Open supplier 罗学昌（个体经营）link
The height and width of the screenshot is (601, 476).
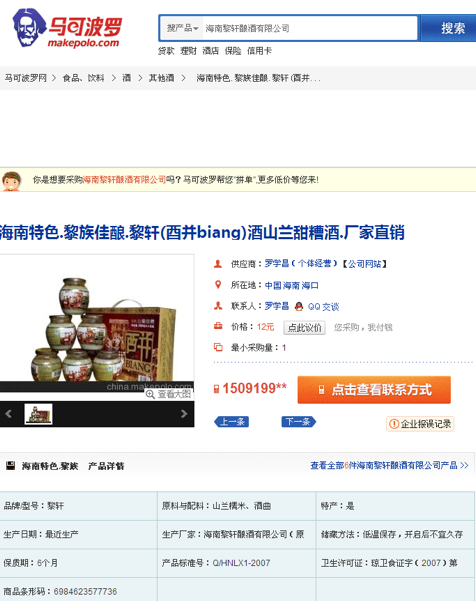(301, 264)
